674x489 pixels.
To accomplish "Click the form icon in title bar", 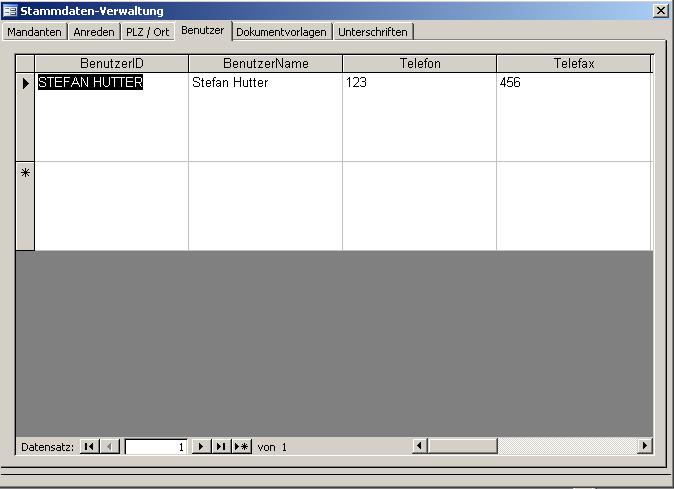I will coord(10,10).
